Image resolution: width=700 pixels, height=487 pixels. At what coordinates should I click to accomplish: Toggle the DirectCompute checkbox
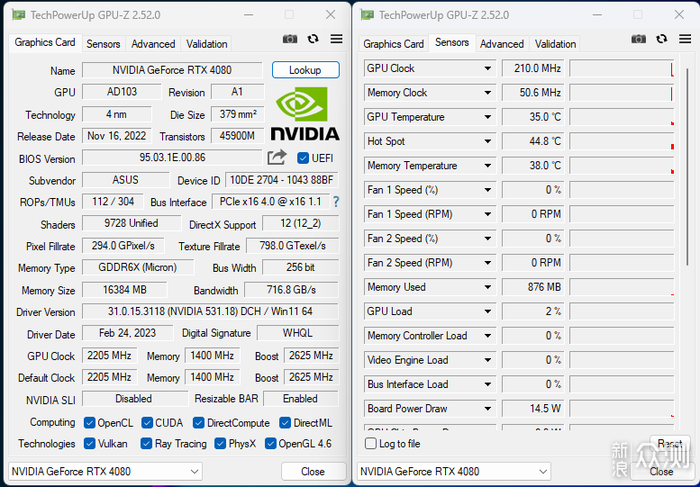pos(199,423)
